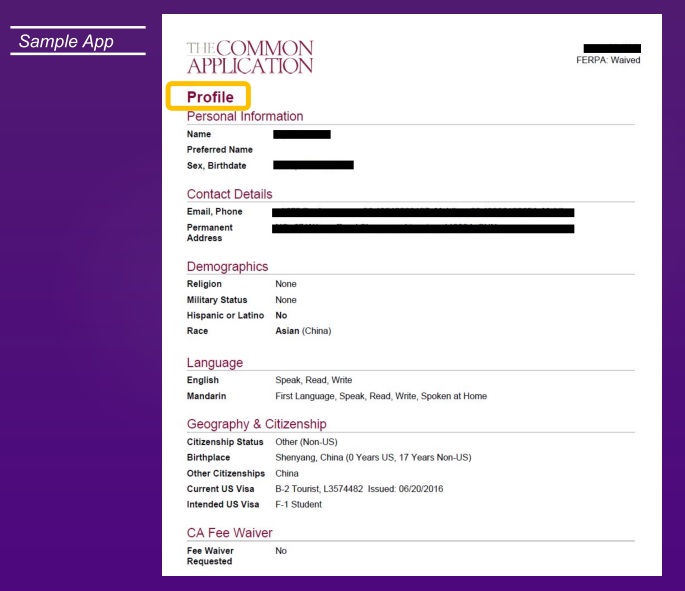Screen dimensions: 685x591
Task: Click the 'FERPA: Waived' text
Action: coord(608,60)
